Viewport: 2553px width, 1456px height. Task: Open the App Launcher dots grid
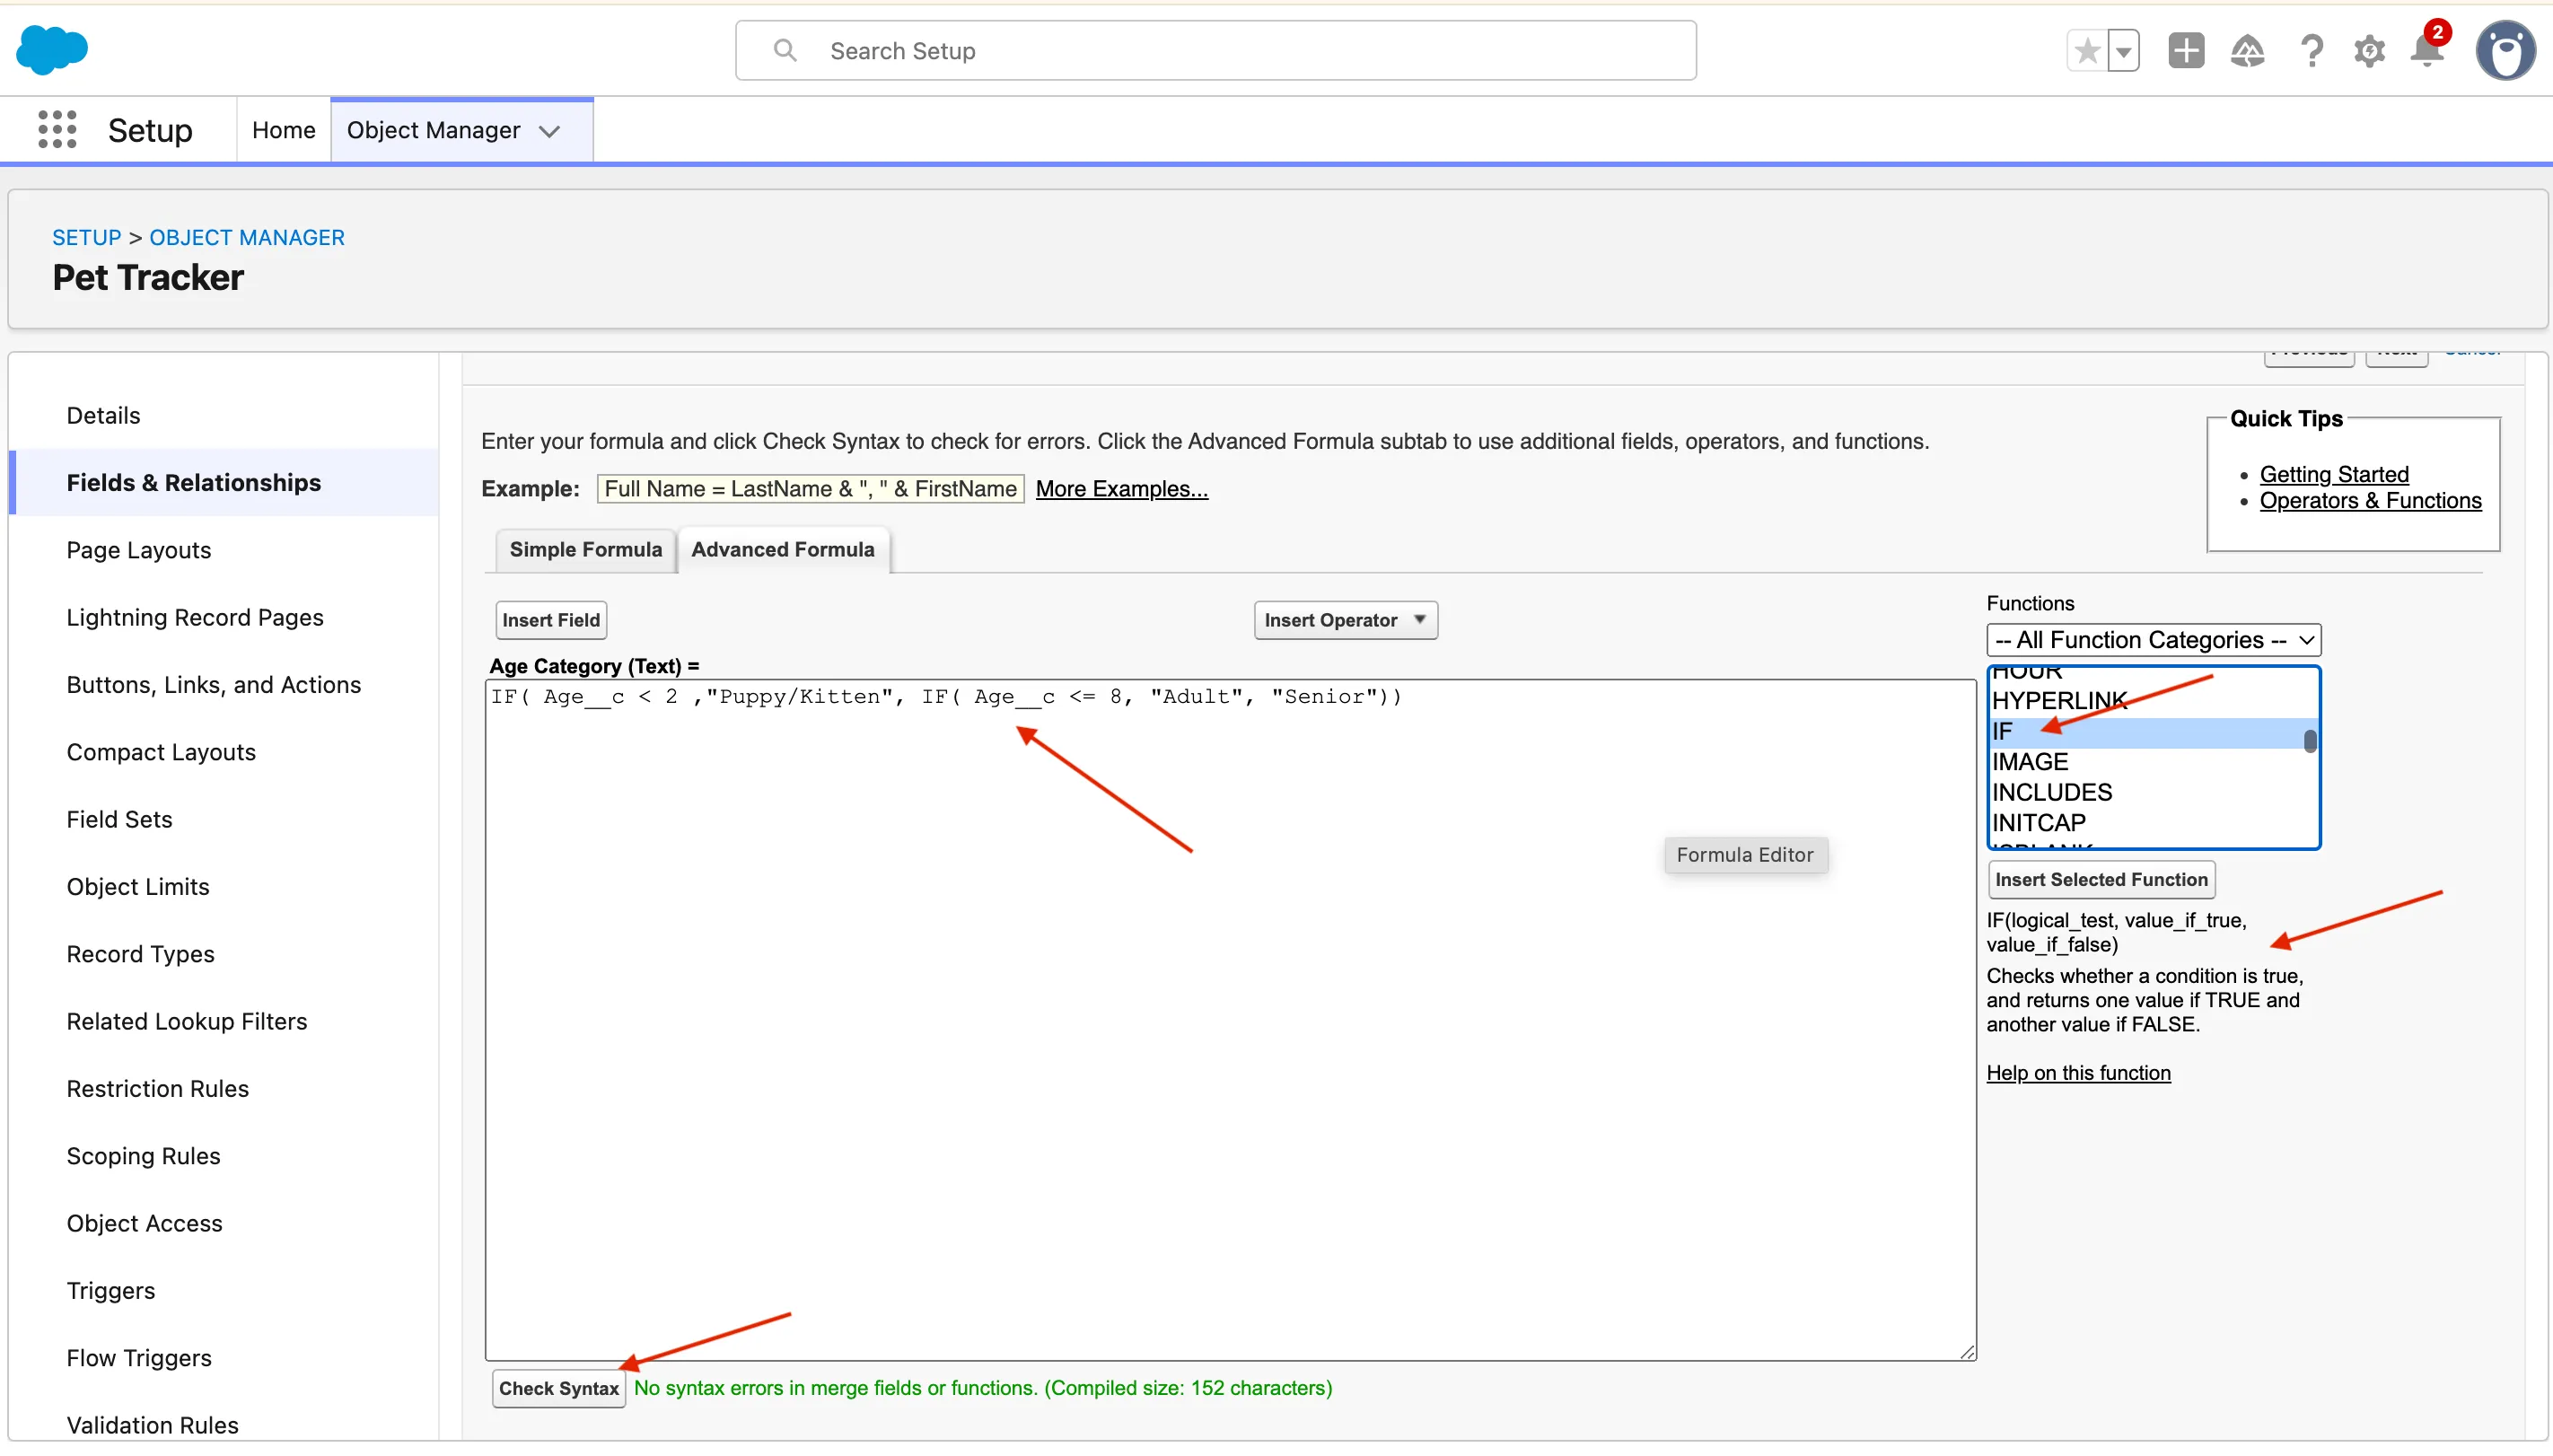coord(57,130)
